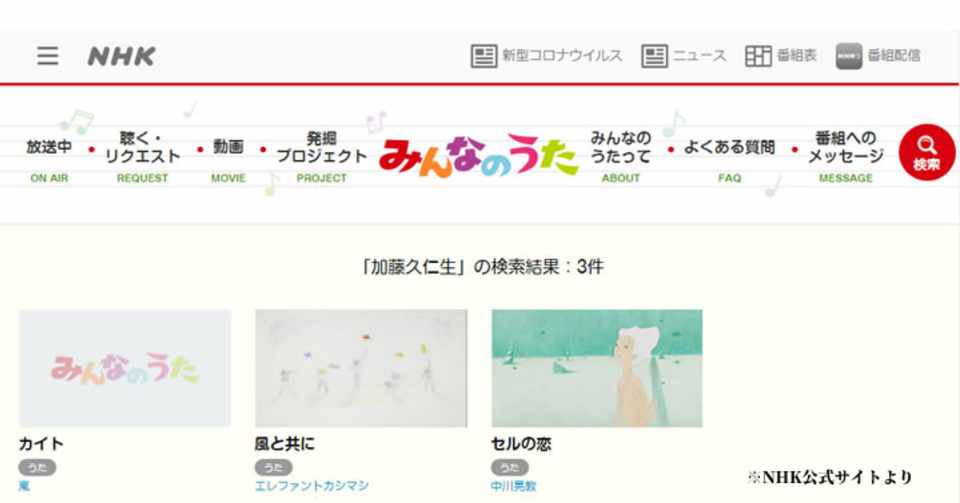Click the red 検索 search button
This screenshot has width=960, height=503.
(x=926, y=152)
